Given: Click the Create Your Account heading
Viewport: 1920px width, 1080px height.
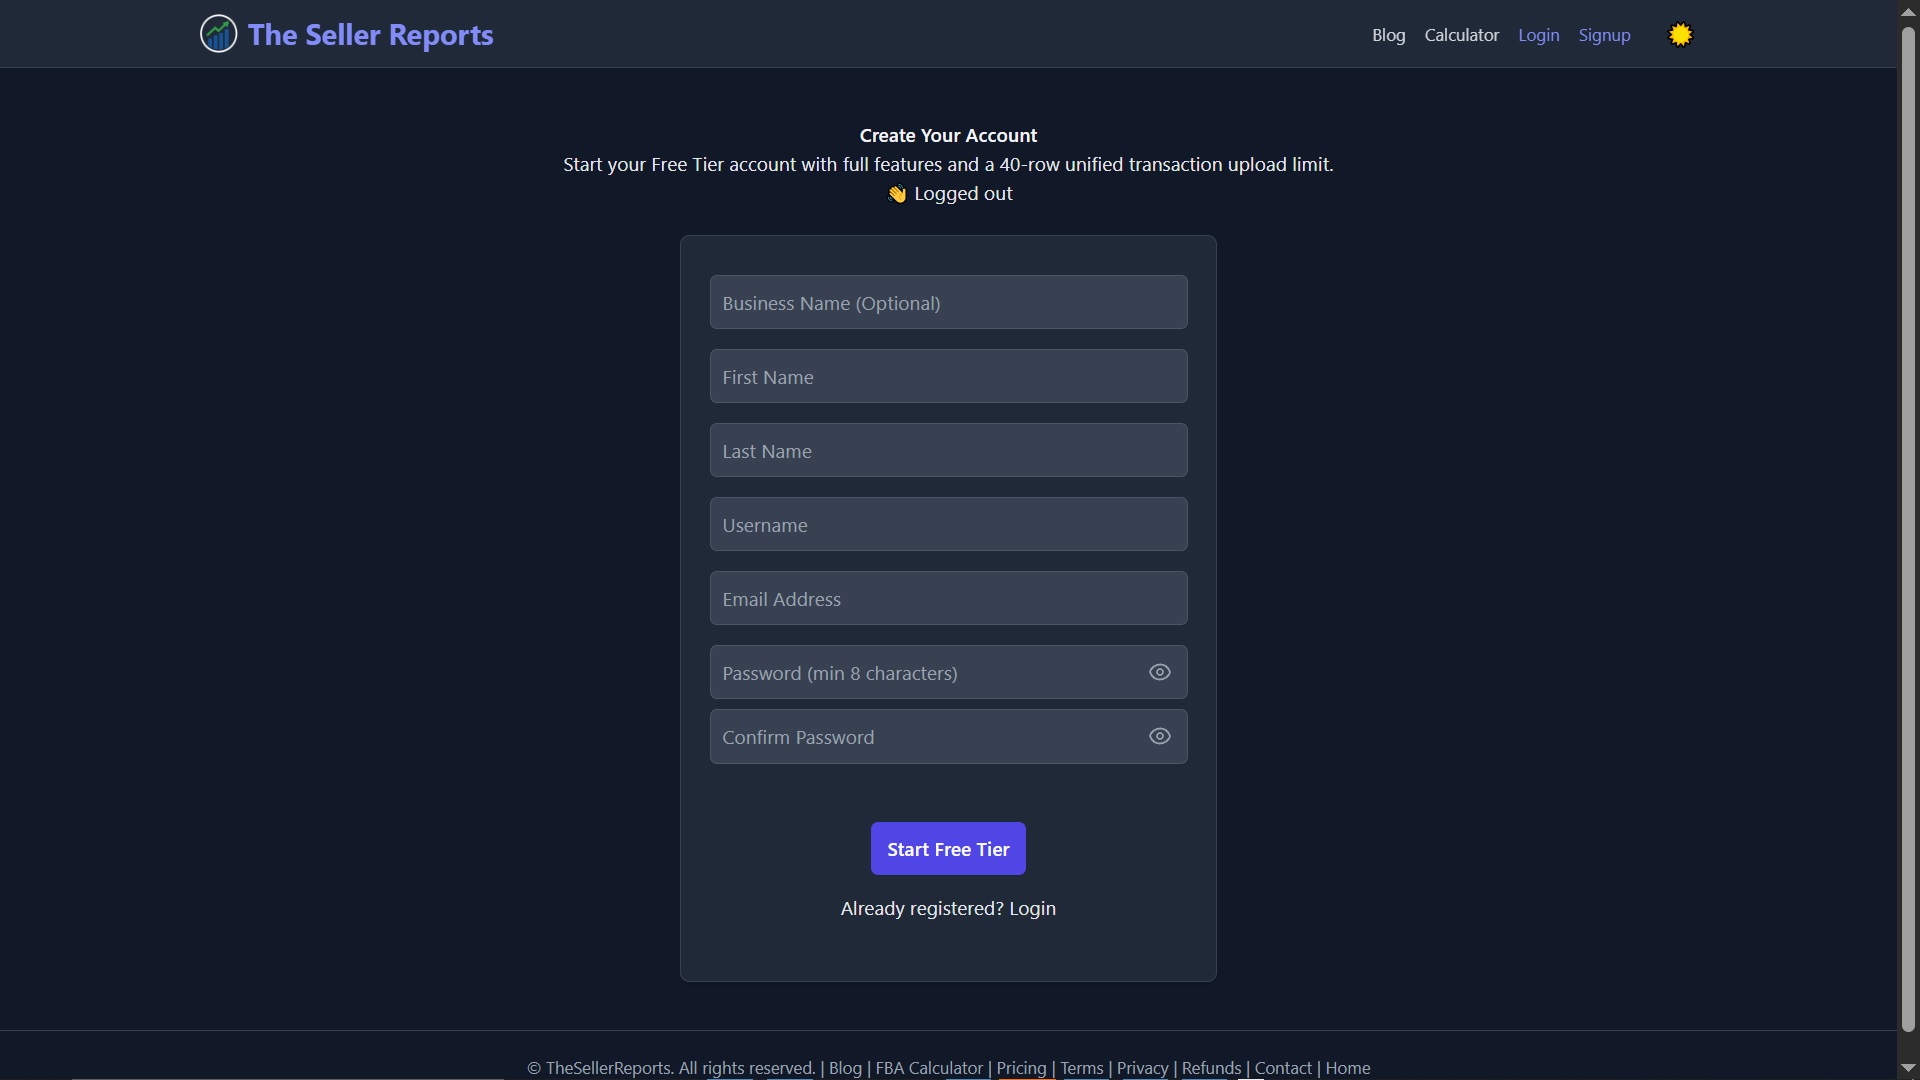Looking at the screenshot, I should click(x=948, y=135).
